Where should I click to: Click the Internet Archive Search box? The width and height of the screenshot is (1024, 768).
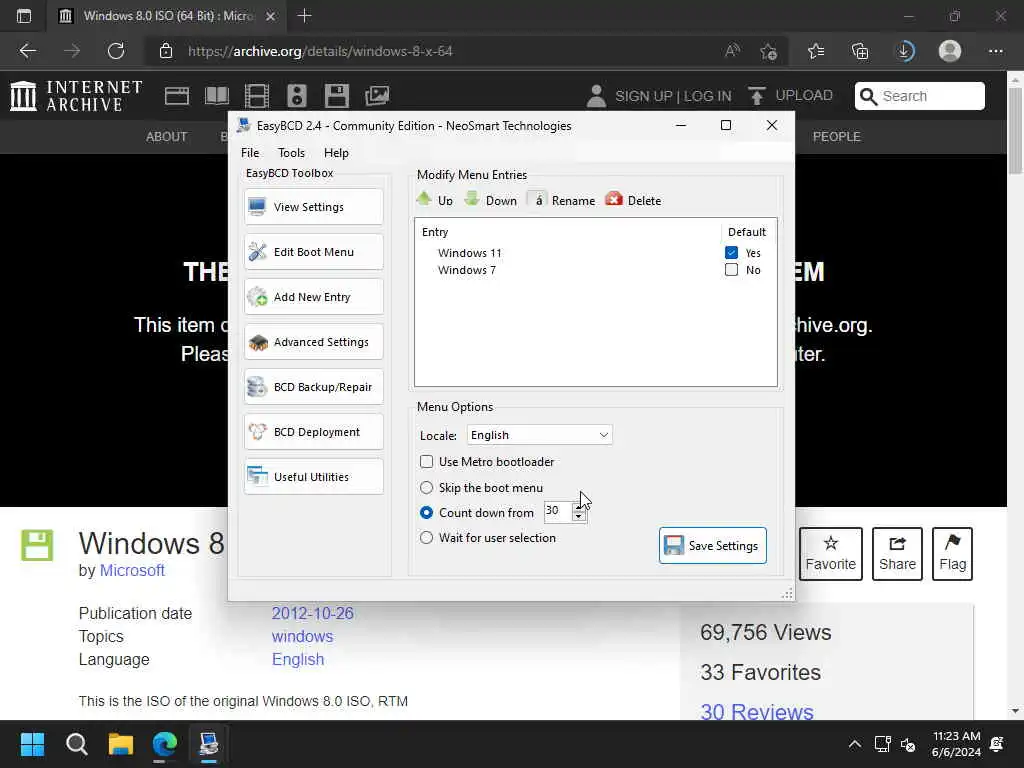[920, 96]
